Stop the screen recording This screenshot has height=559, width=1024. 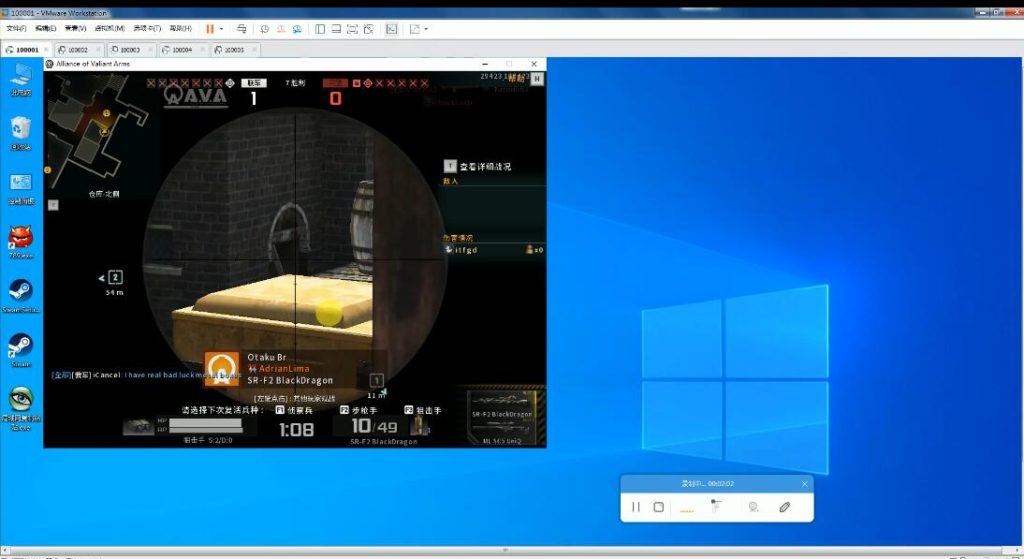pyautogui.click(x=659, y=507)
